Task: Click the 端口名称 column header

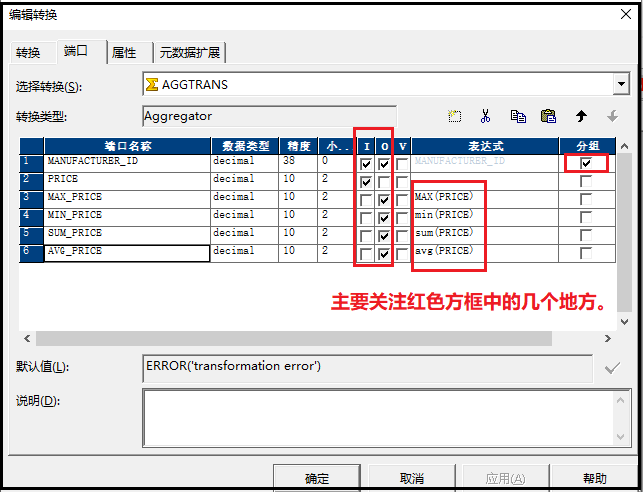Action: point(127,146)
